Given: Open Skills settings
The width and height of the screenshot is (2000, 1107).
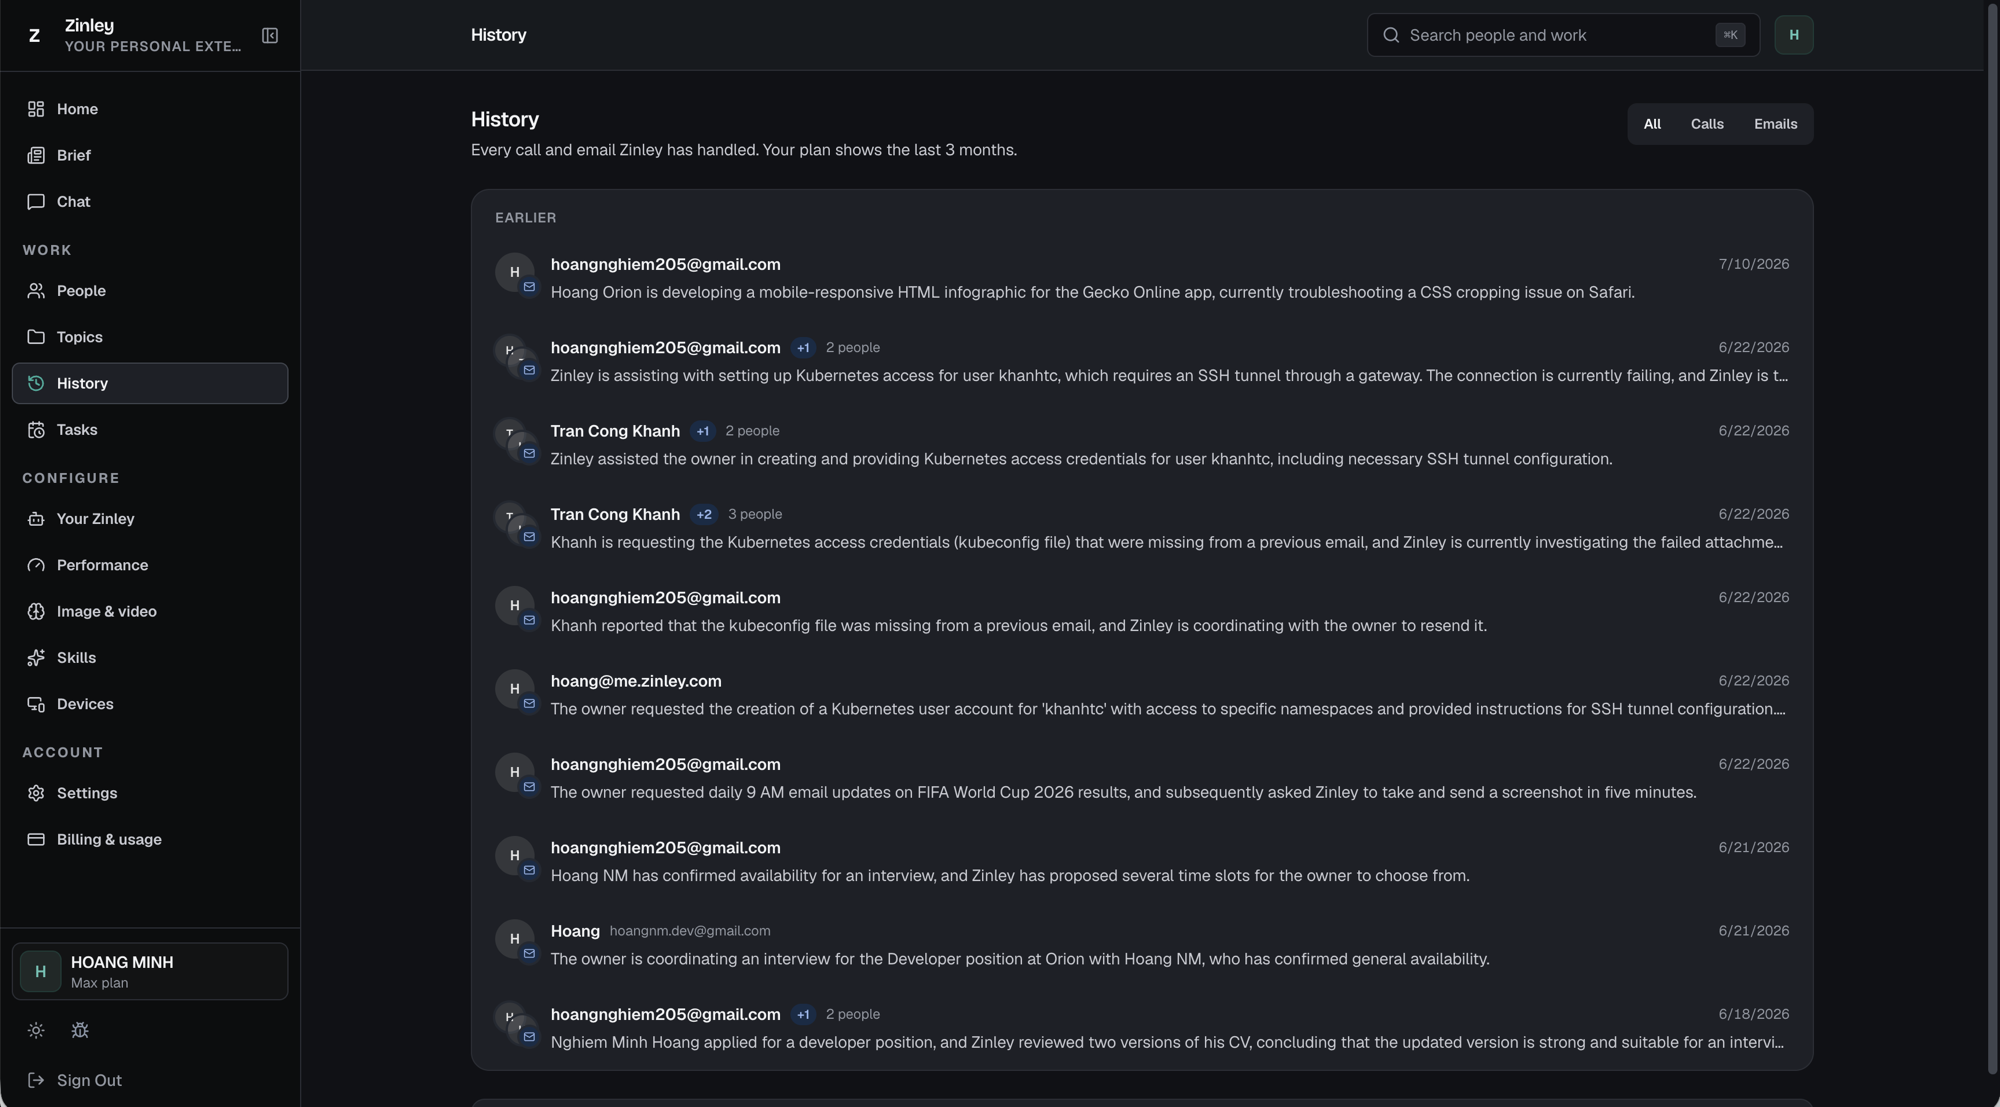Looking at the screenshot, I should 150,658.
